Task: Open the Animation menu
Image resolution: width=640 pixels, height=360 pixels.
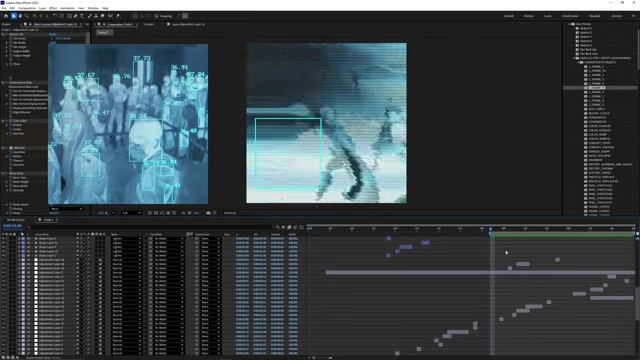Action: coord(67,8)
